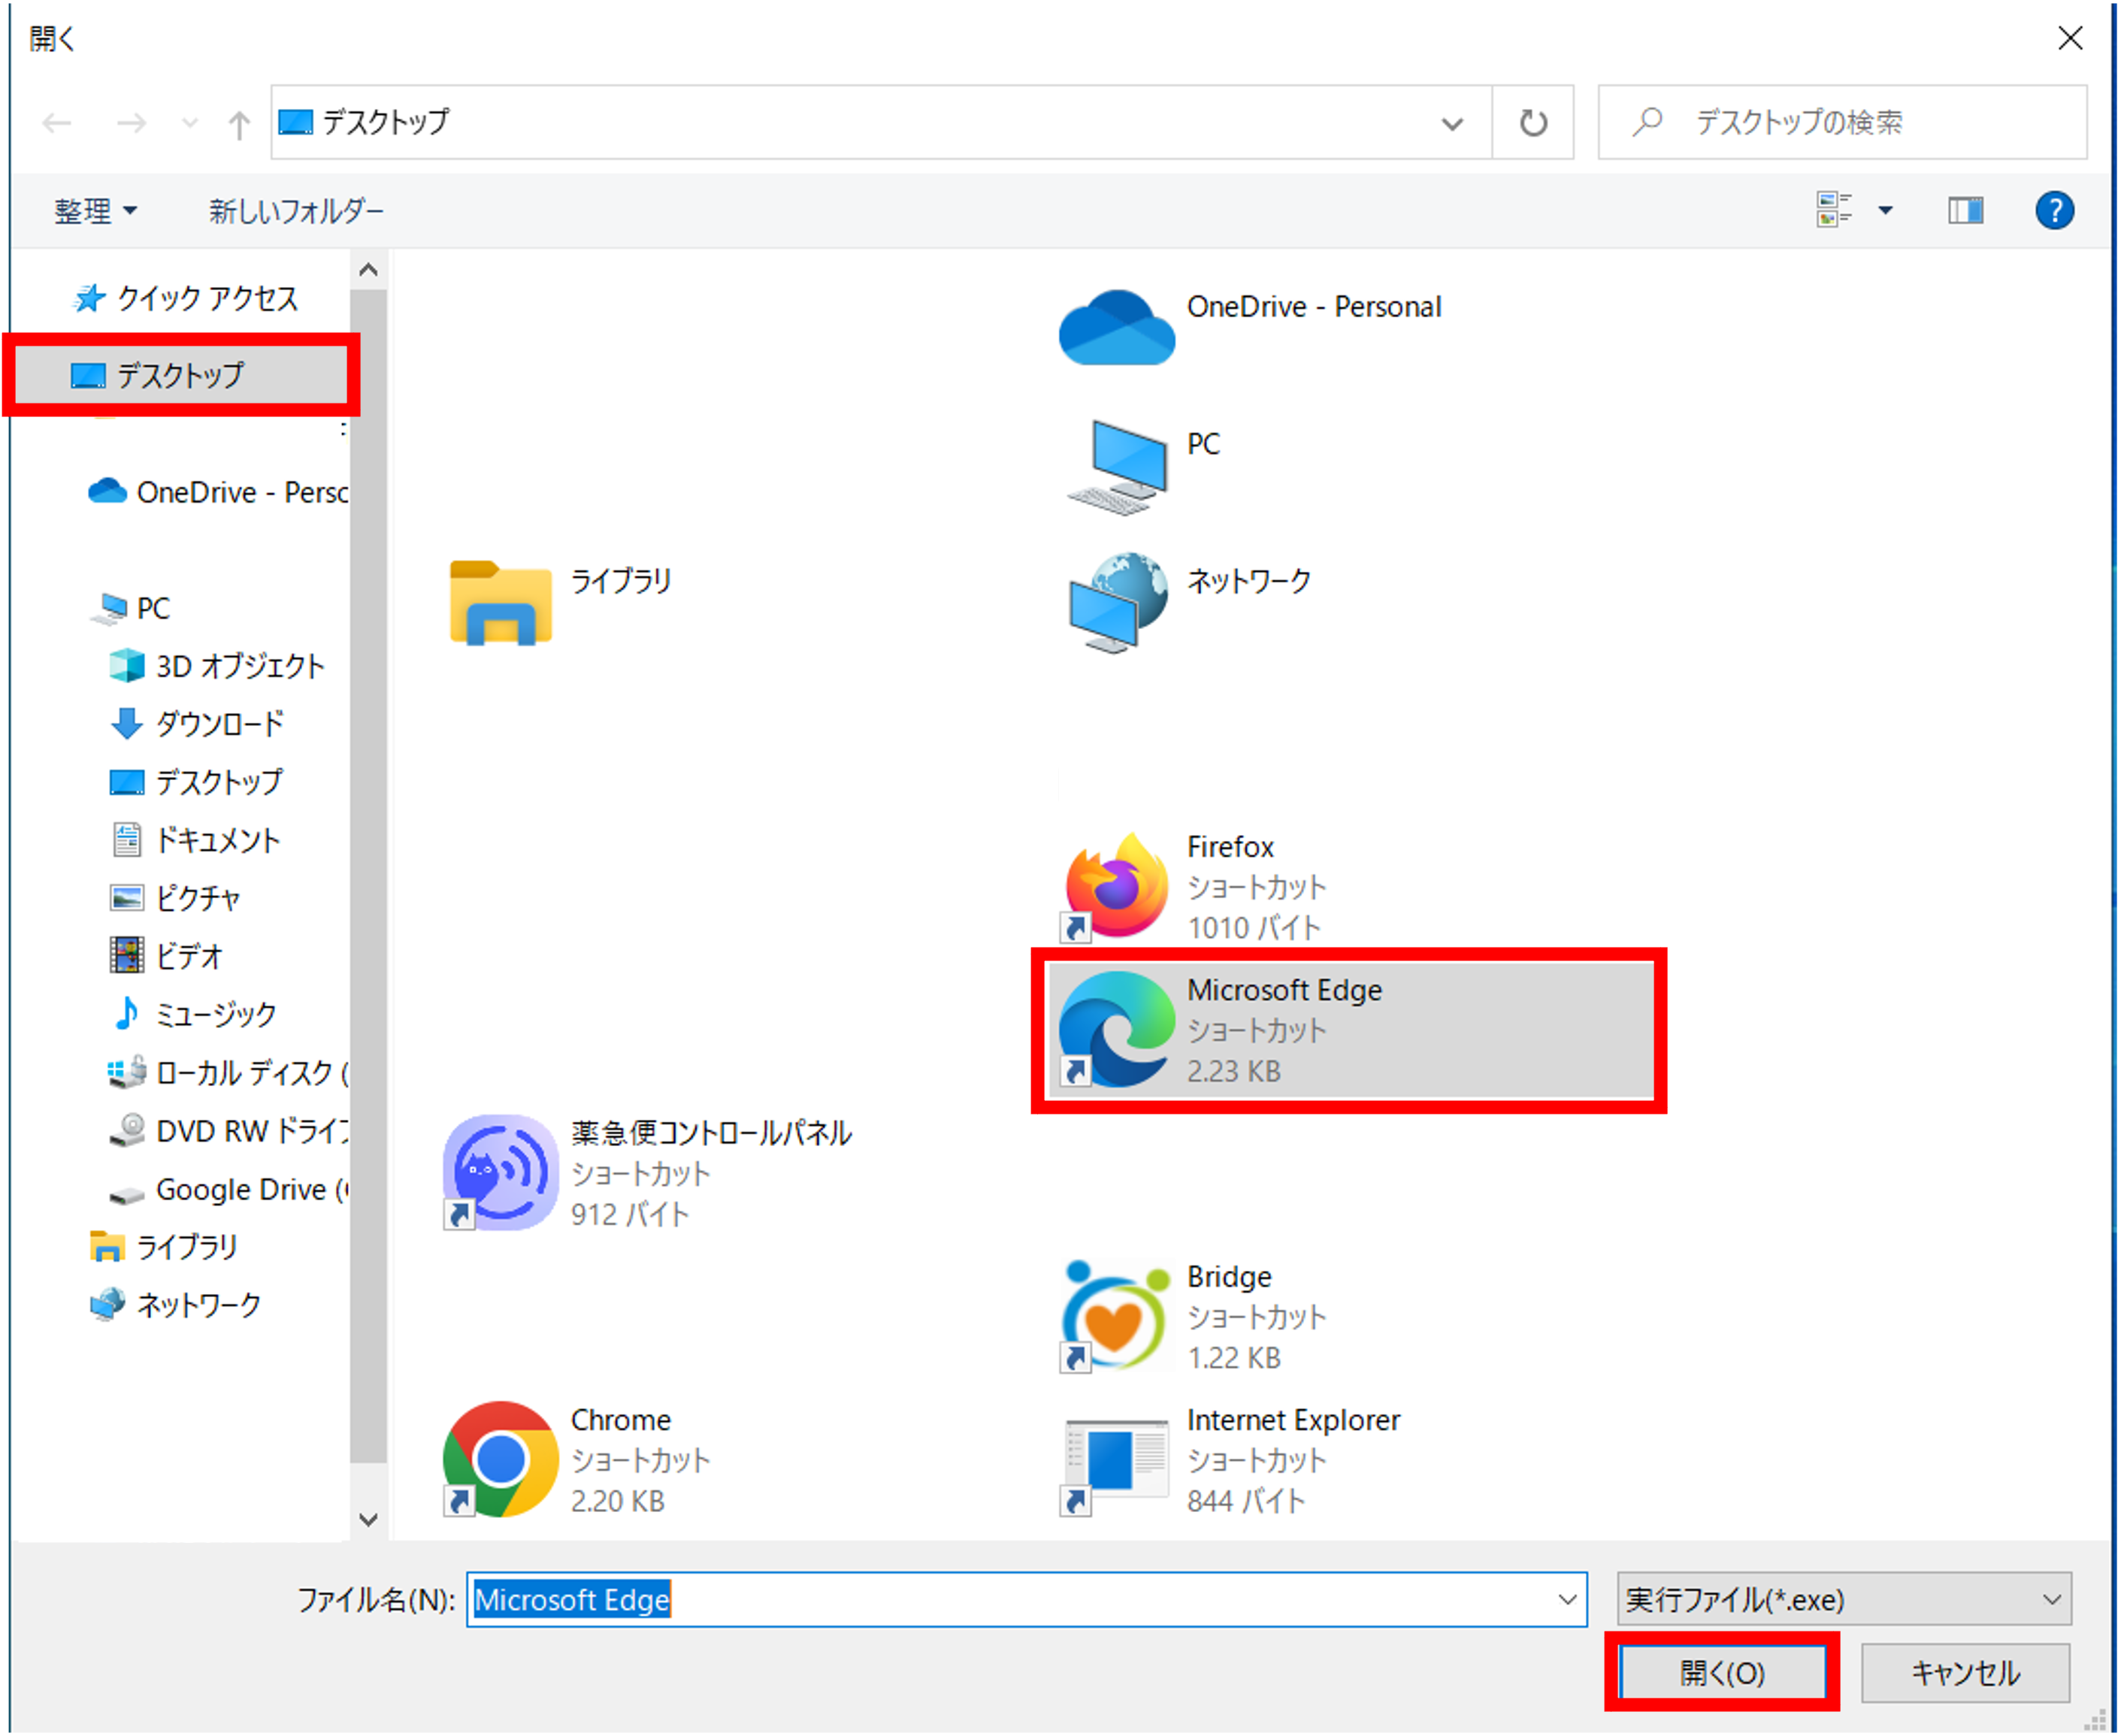
Task: Click 新しいフォルダー in the toolbar
Action: [x=296, y=211]
